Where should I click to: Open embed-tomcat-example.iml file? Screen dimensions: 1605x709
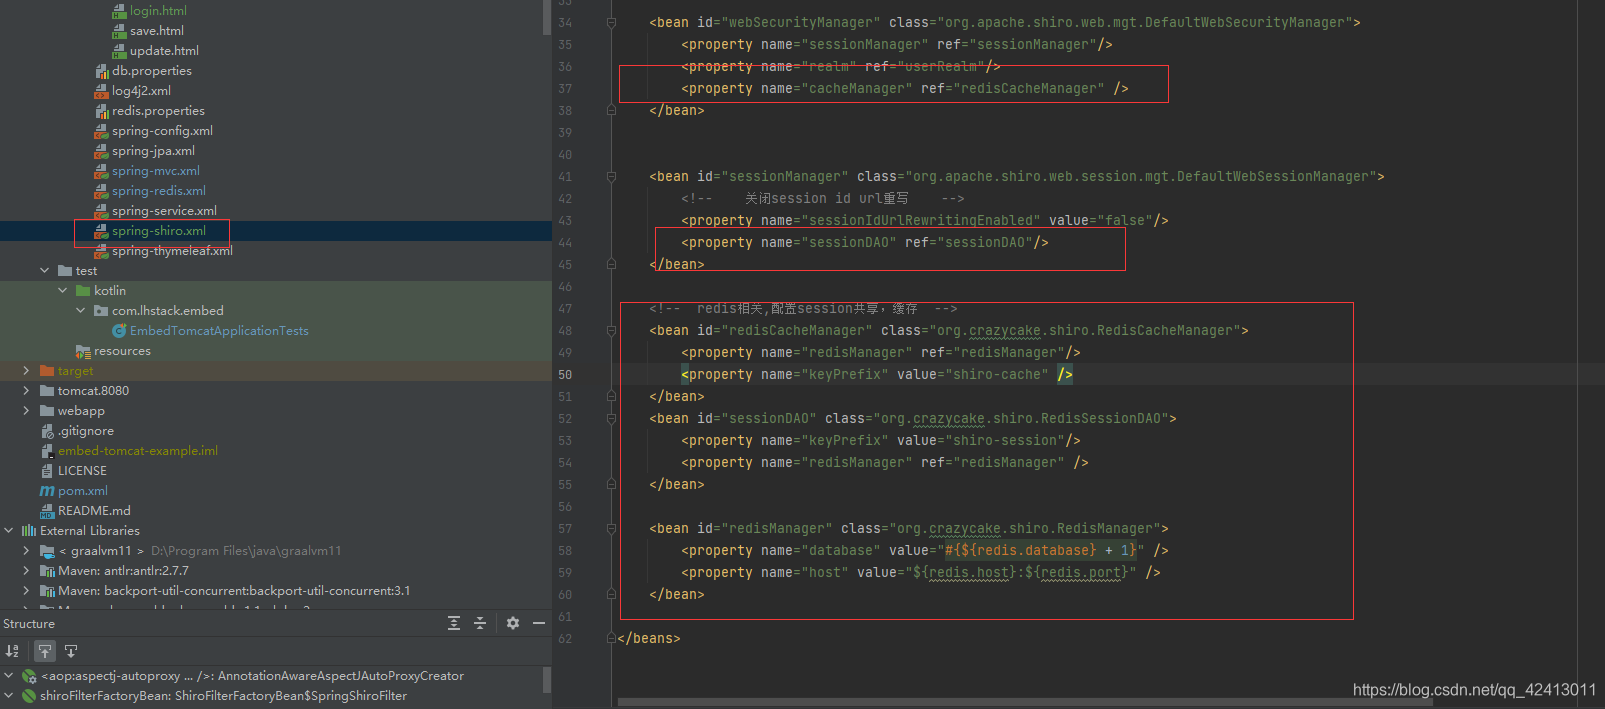[138, 451]
